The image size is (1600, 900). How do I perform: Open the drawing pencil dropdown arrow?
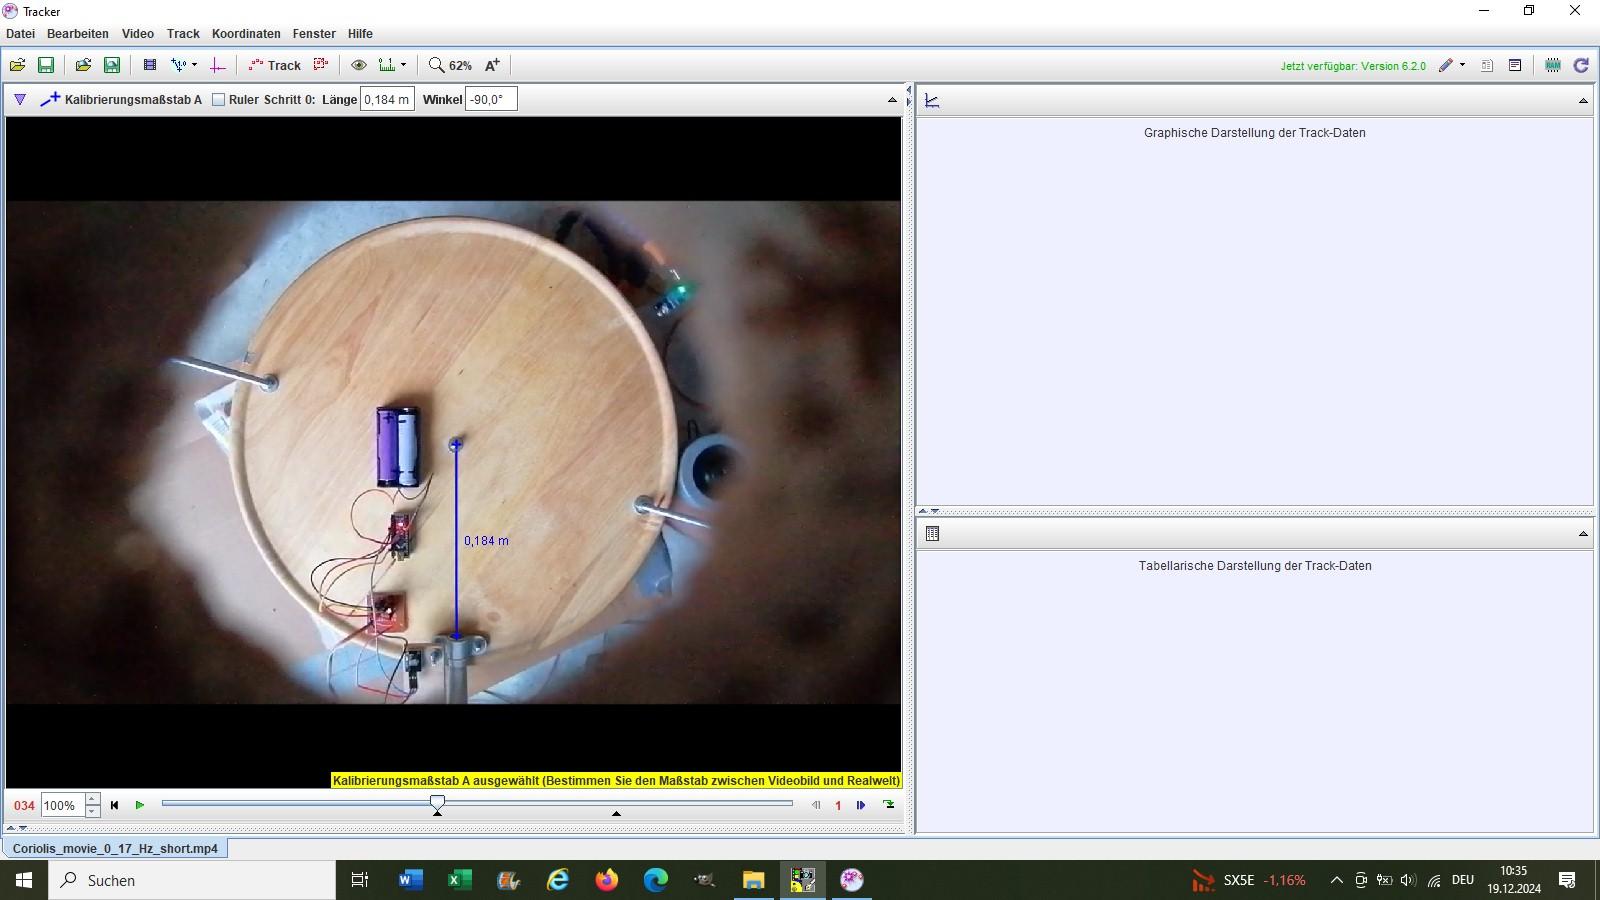click(1462, 65)
